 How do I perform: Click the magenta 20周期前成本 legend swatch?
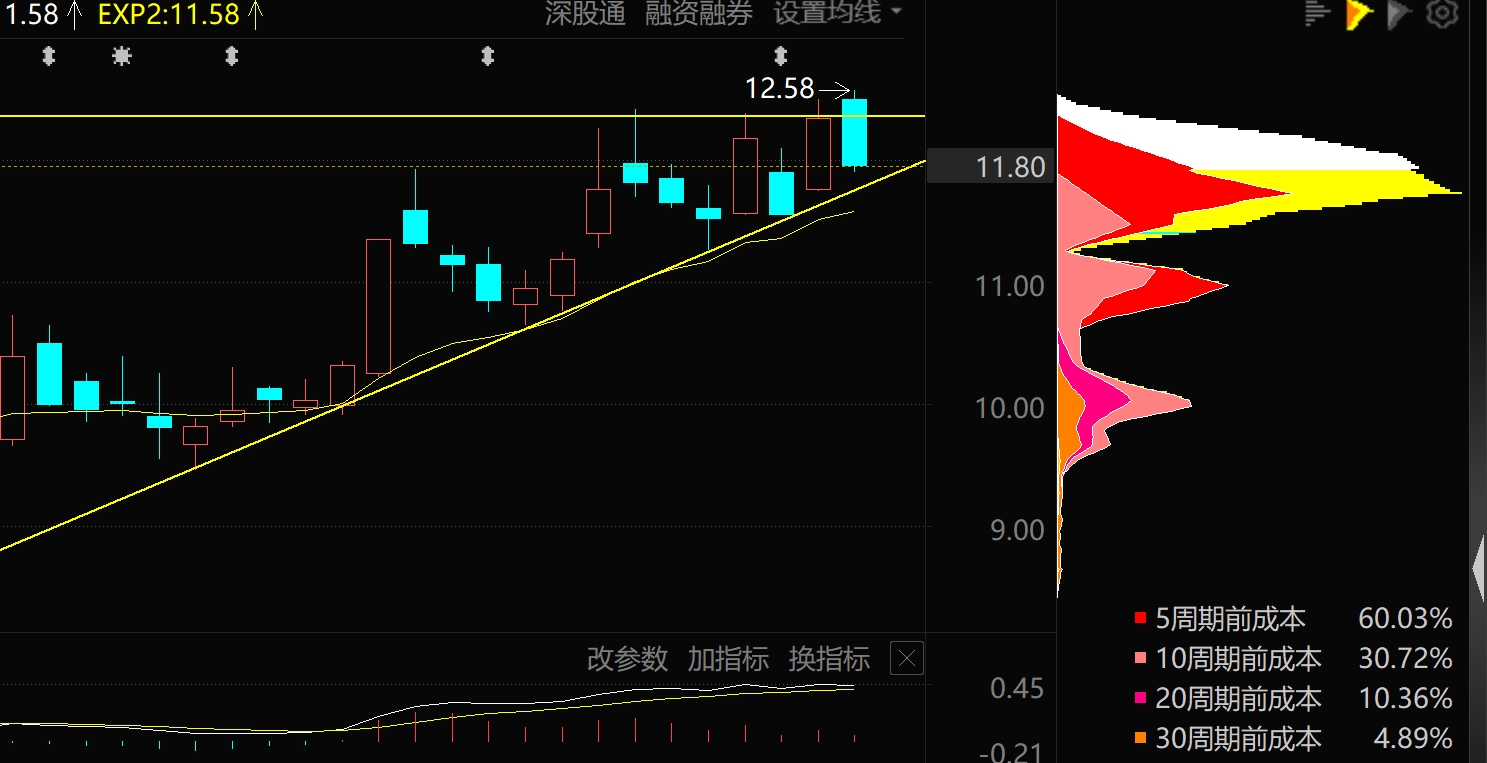click(x=1140, y=699)
